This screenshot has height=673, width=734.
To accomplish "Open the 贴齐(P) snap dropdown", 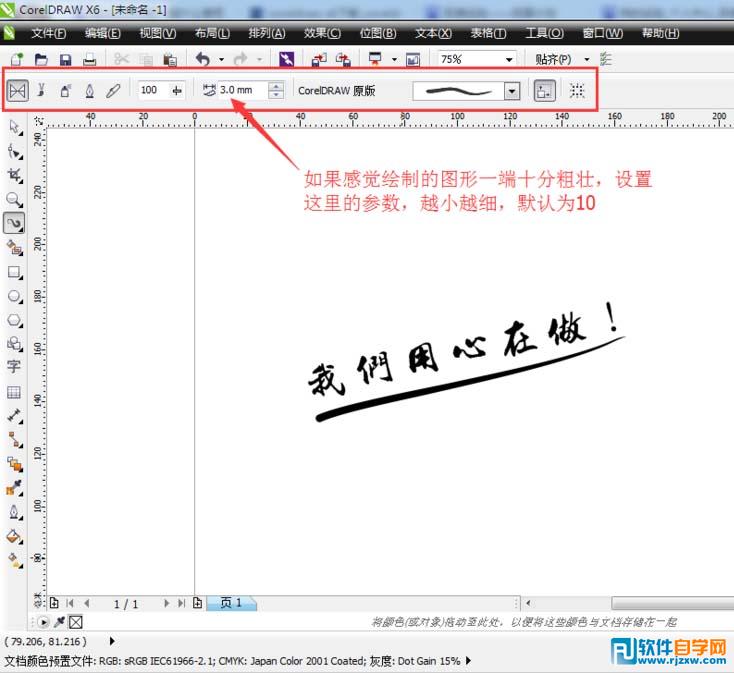I will tap(587, 59).
